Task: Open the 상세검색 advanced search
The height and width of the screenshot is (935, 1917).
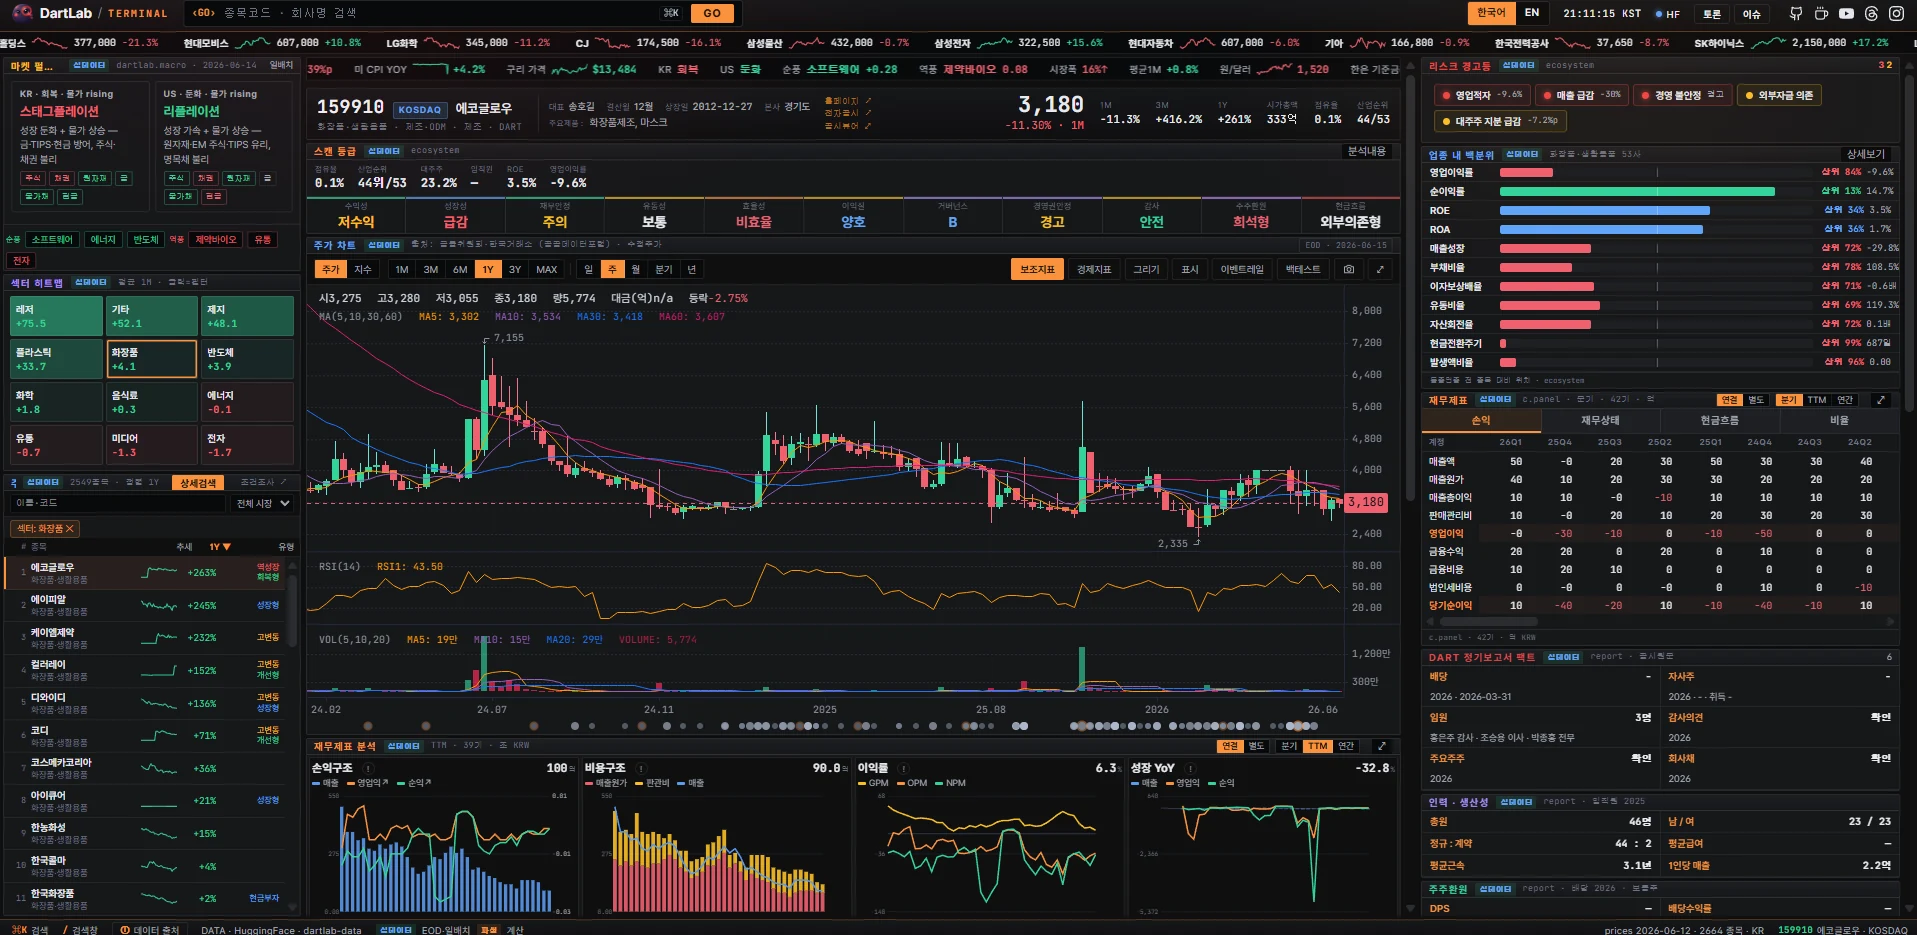Action: pos(197,483)
